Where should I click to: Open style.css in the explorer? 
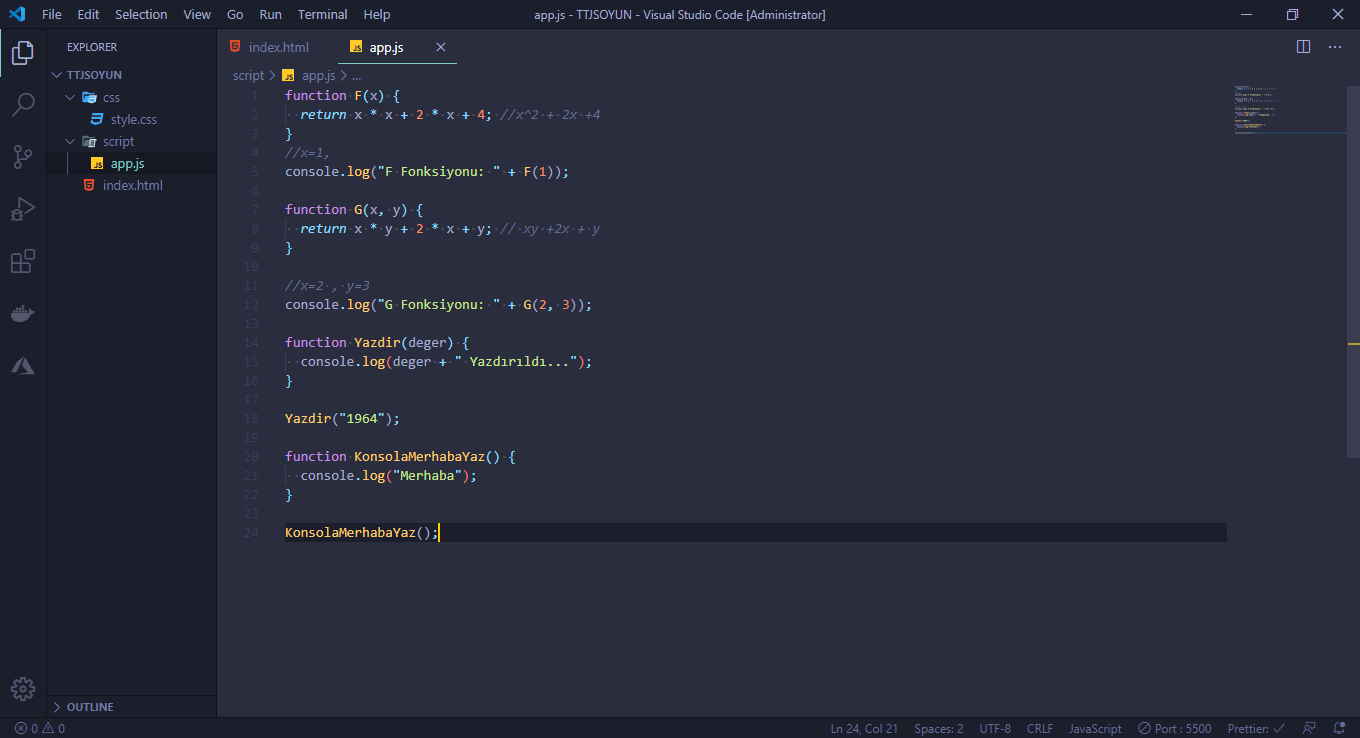(133, 119)
